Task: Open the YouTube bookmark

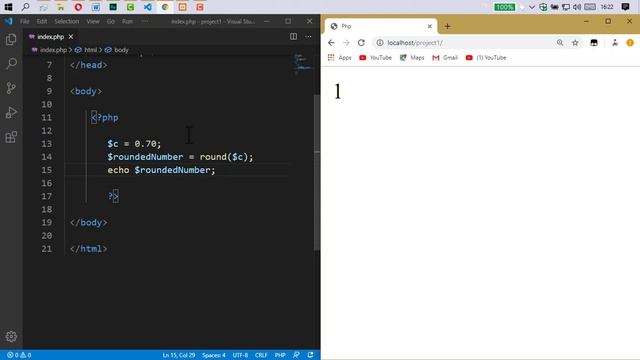Action: [x=376, y=58]
